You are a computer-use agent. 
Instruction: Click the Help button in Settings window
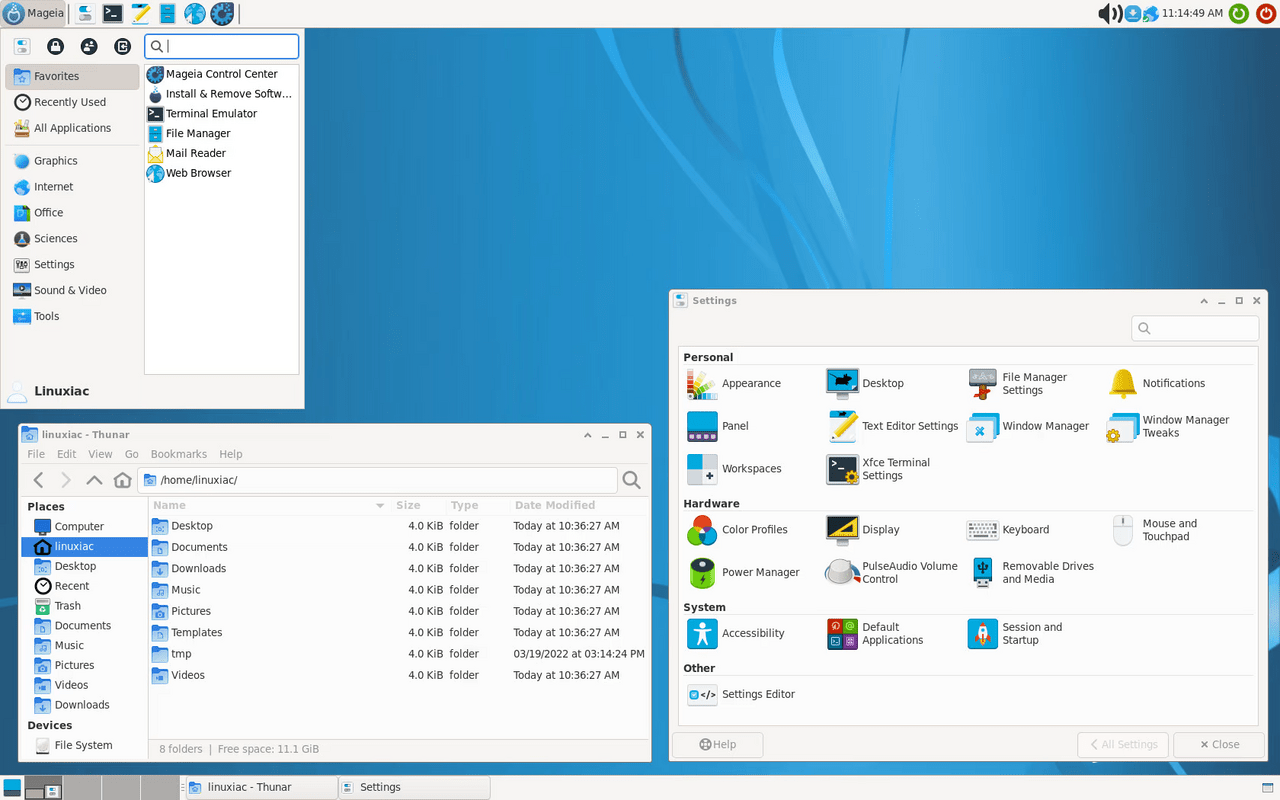pyautogui.click(x=717, y=744)
